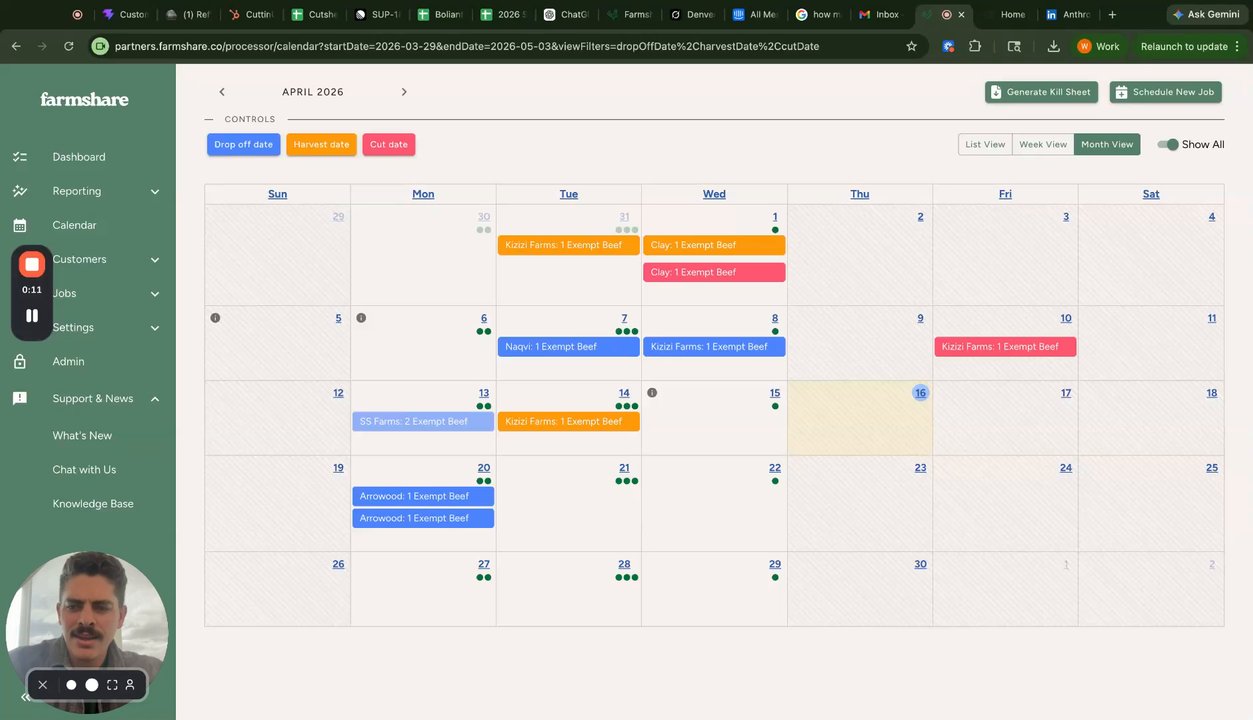Image resolution: width=1253 pixels, height=720 pixels.
Task: Click the person icon on camera controls
Action: 130,685
